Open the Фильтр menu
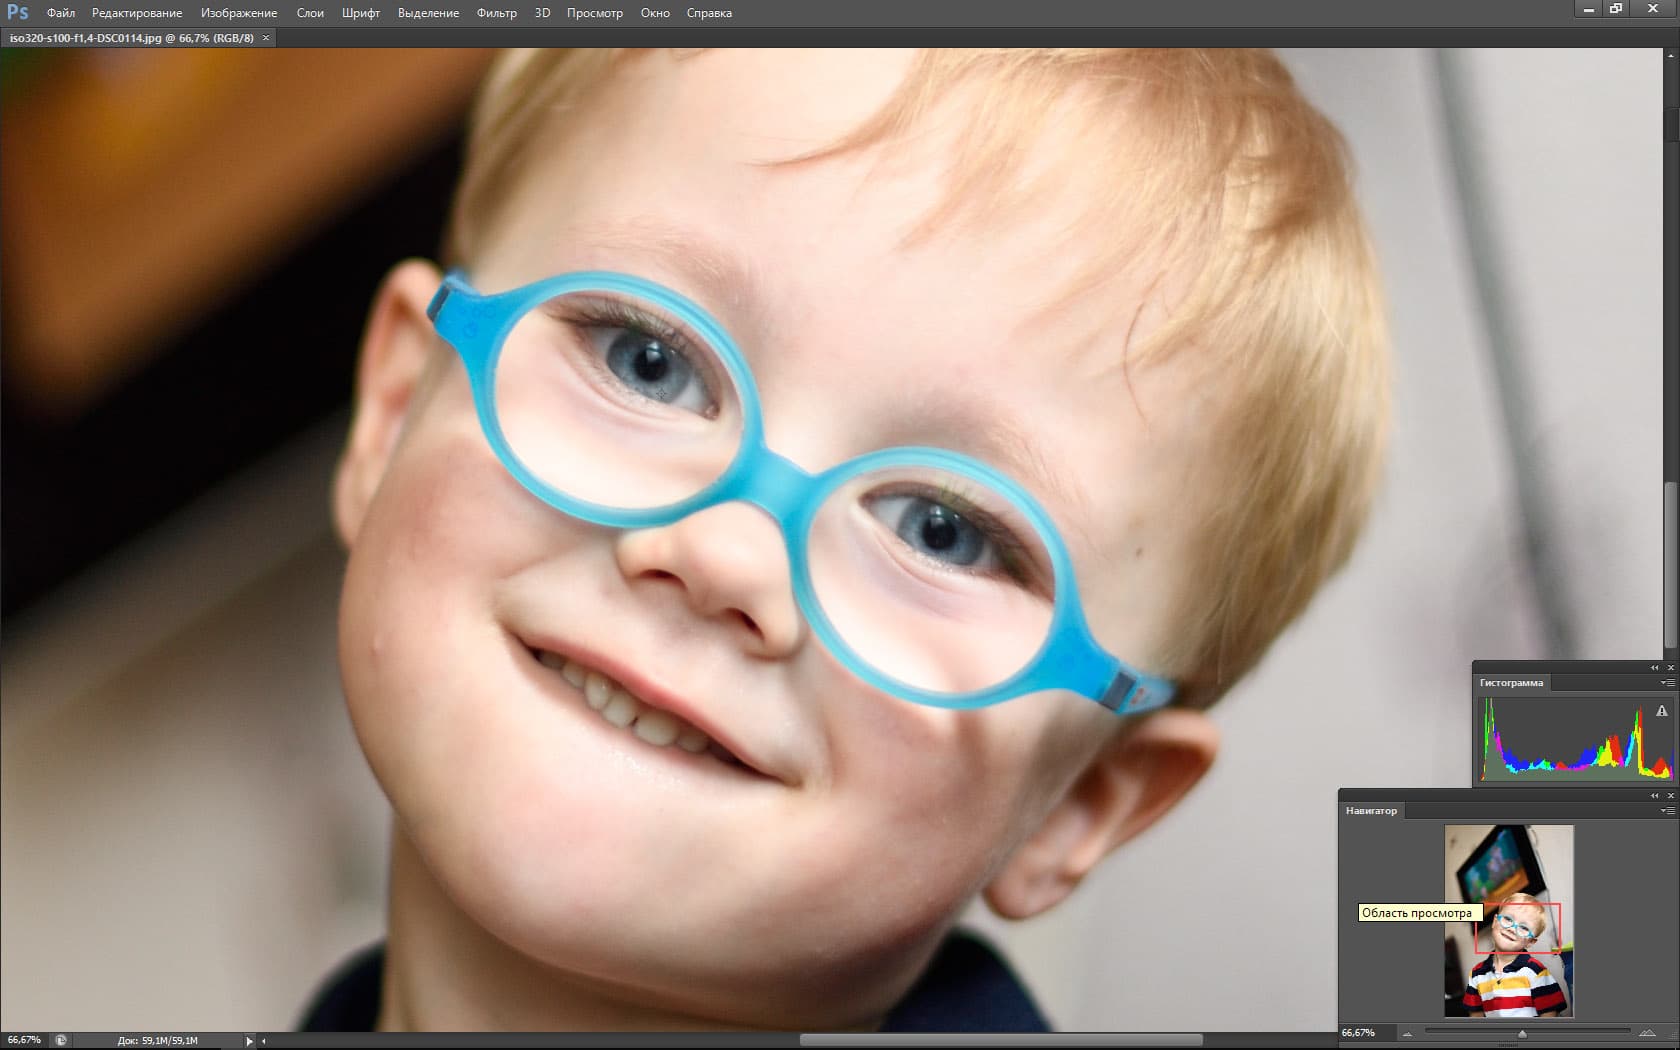The image size is (1680, 1050). click(497, 13)
